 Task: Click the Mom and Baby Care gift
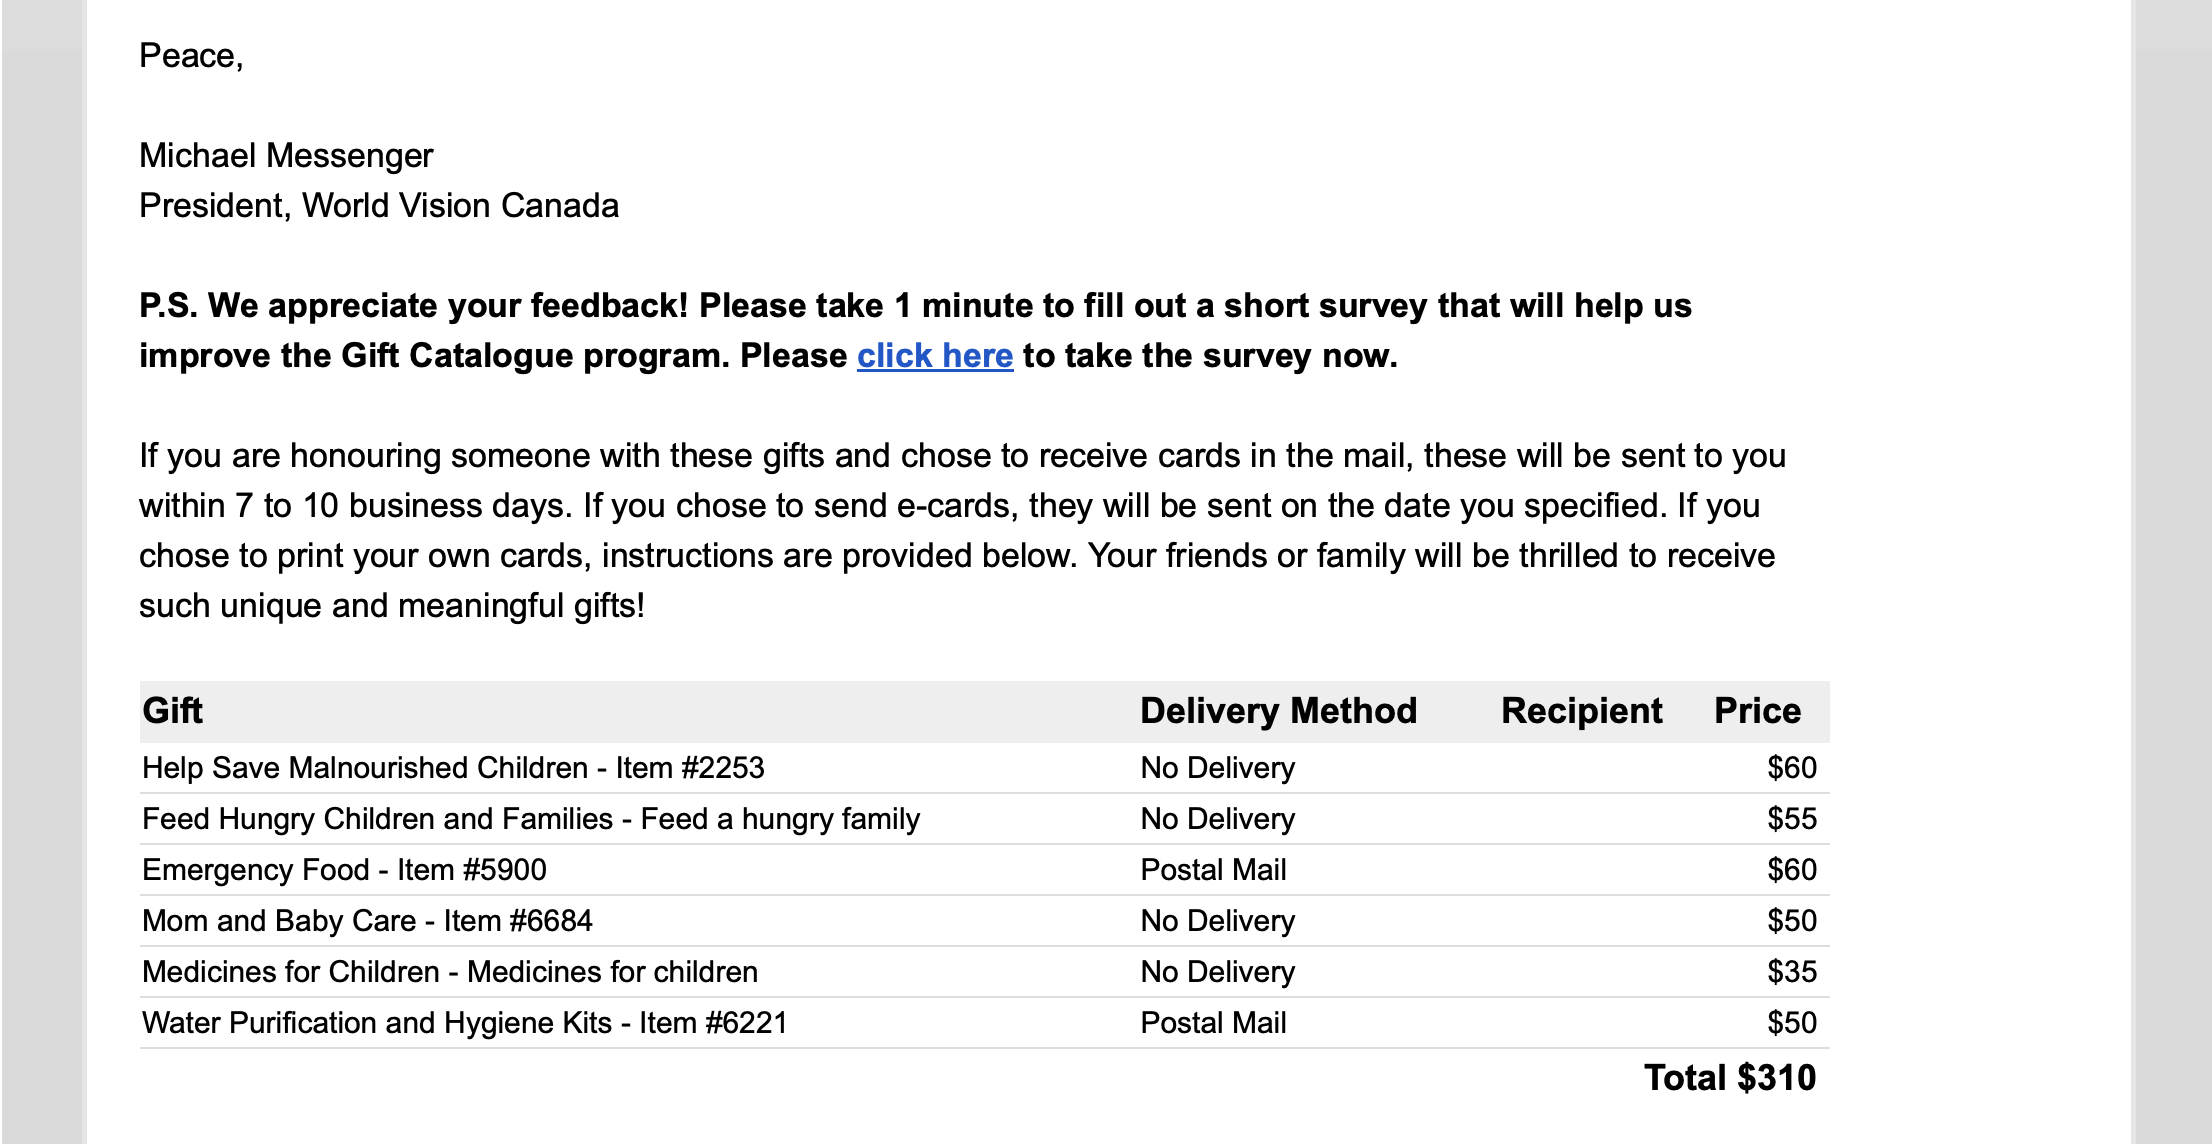pyautogui.click(x=367, y=921)
